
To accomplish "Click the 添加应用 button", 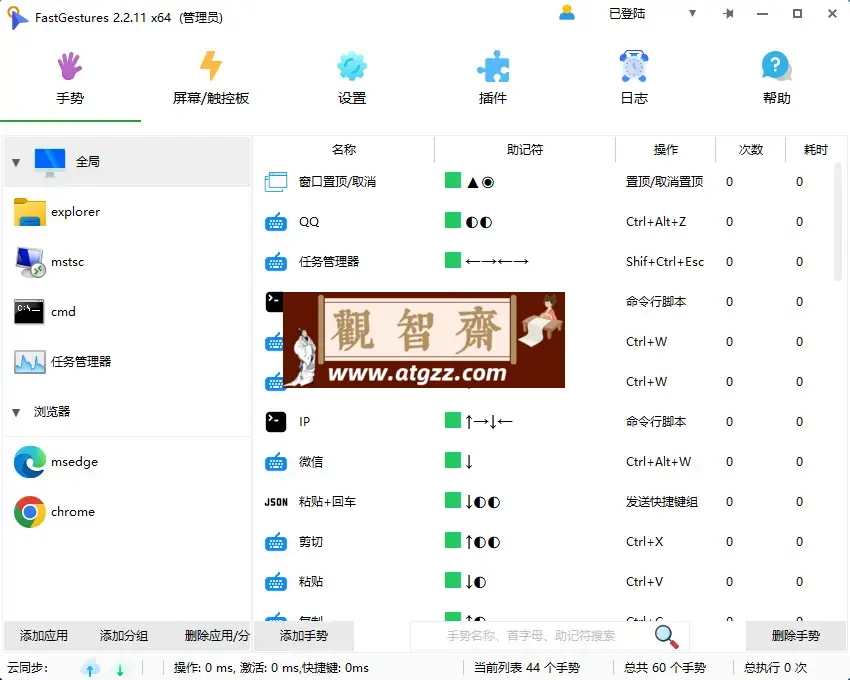I will [x=44, y=636].
